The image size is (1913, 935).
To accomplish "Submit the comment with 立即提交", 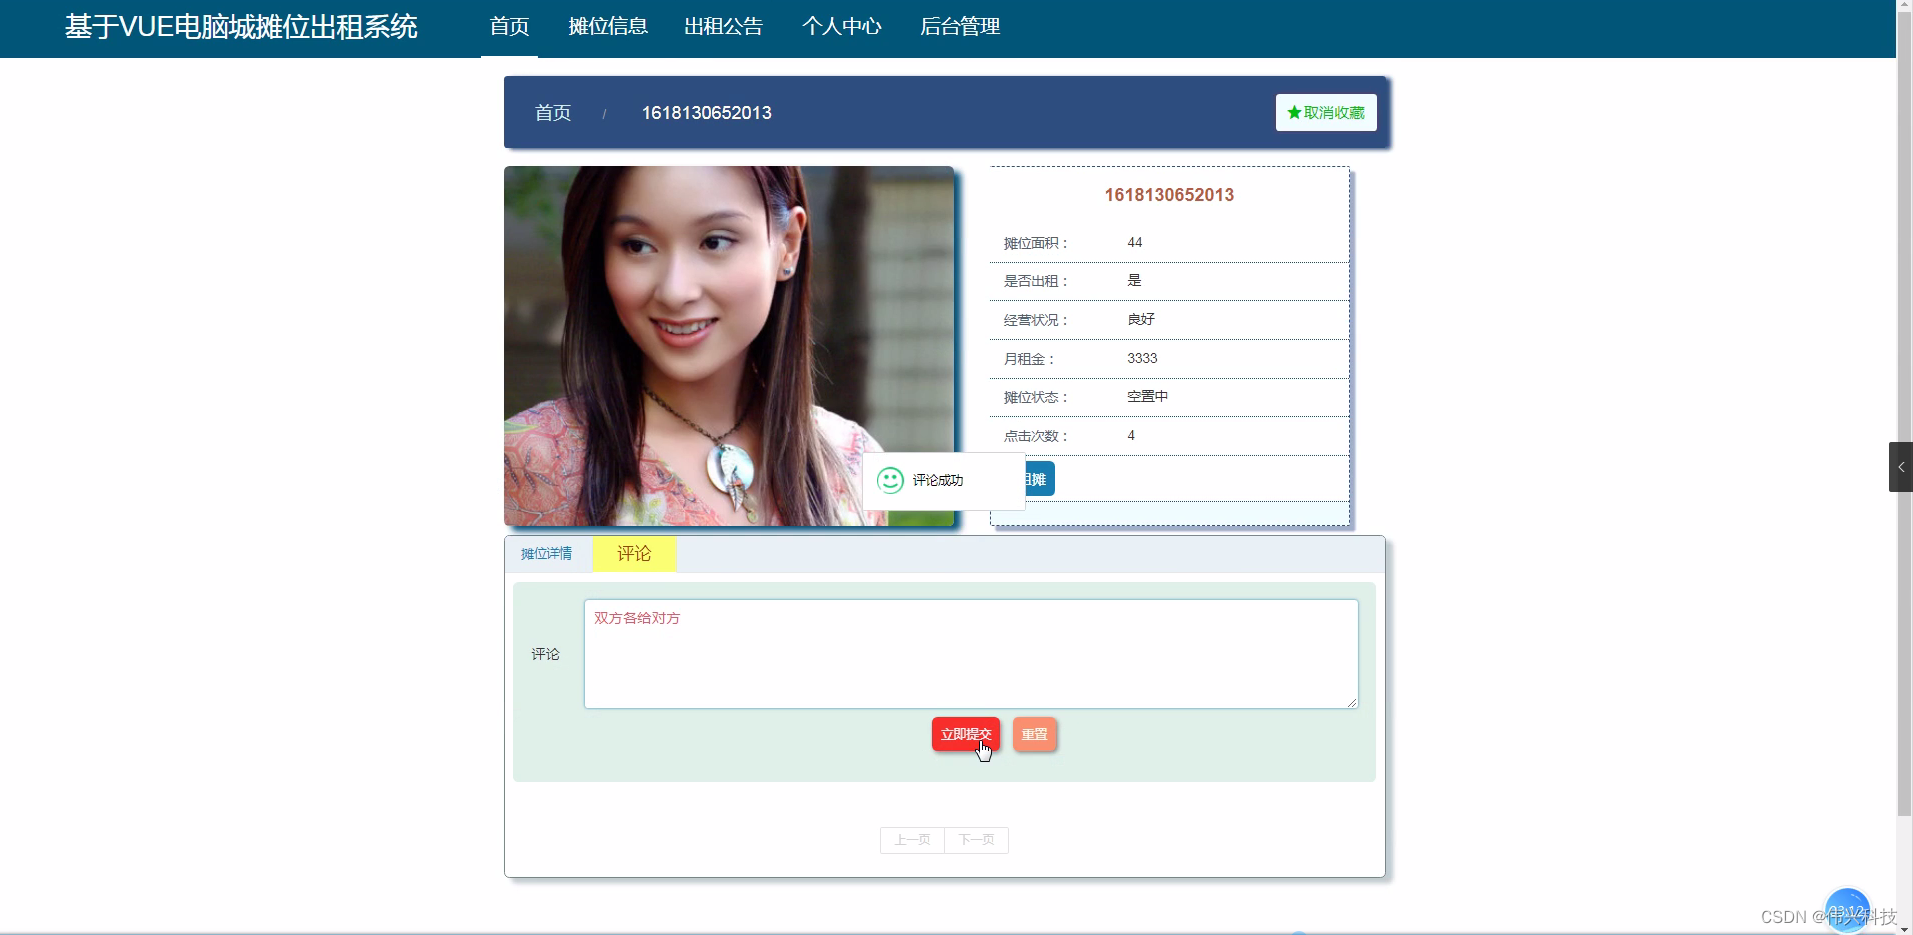I will 966,734.
